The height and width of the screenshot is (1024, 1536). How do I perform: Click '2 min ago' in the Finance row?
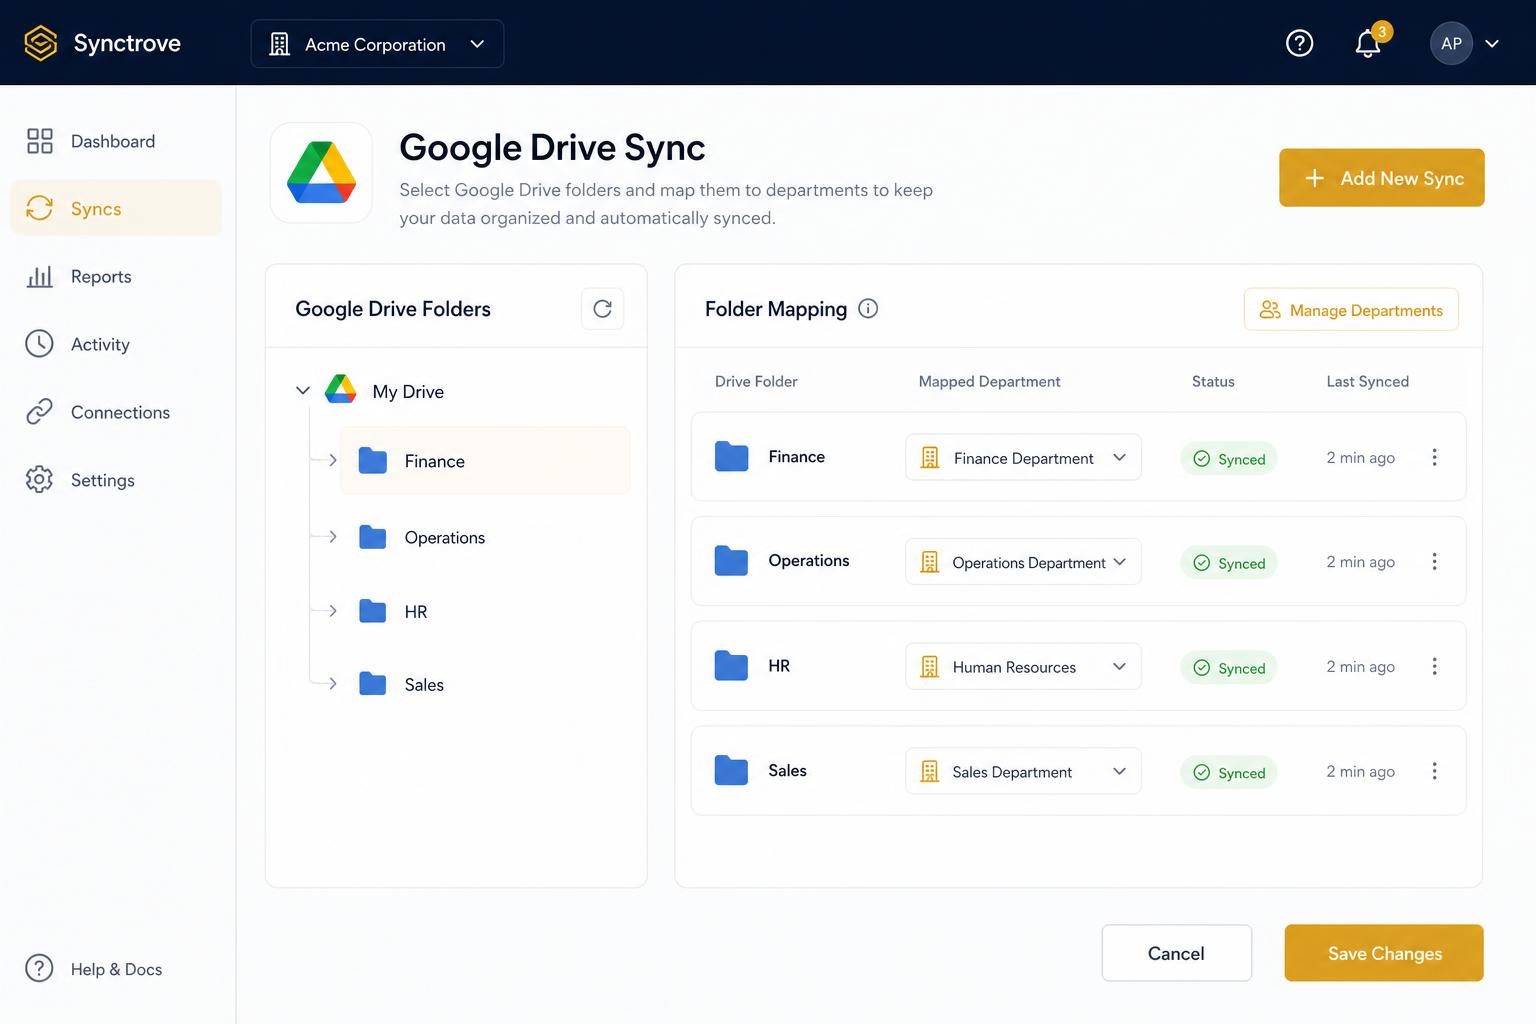1360,457
